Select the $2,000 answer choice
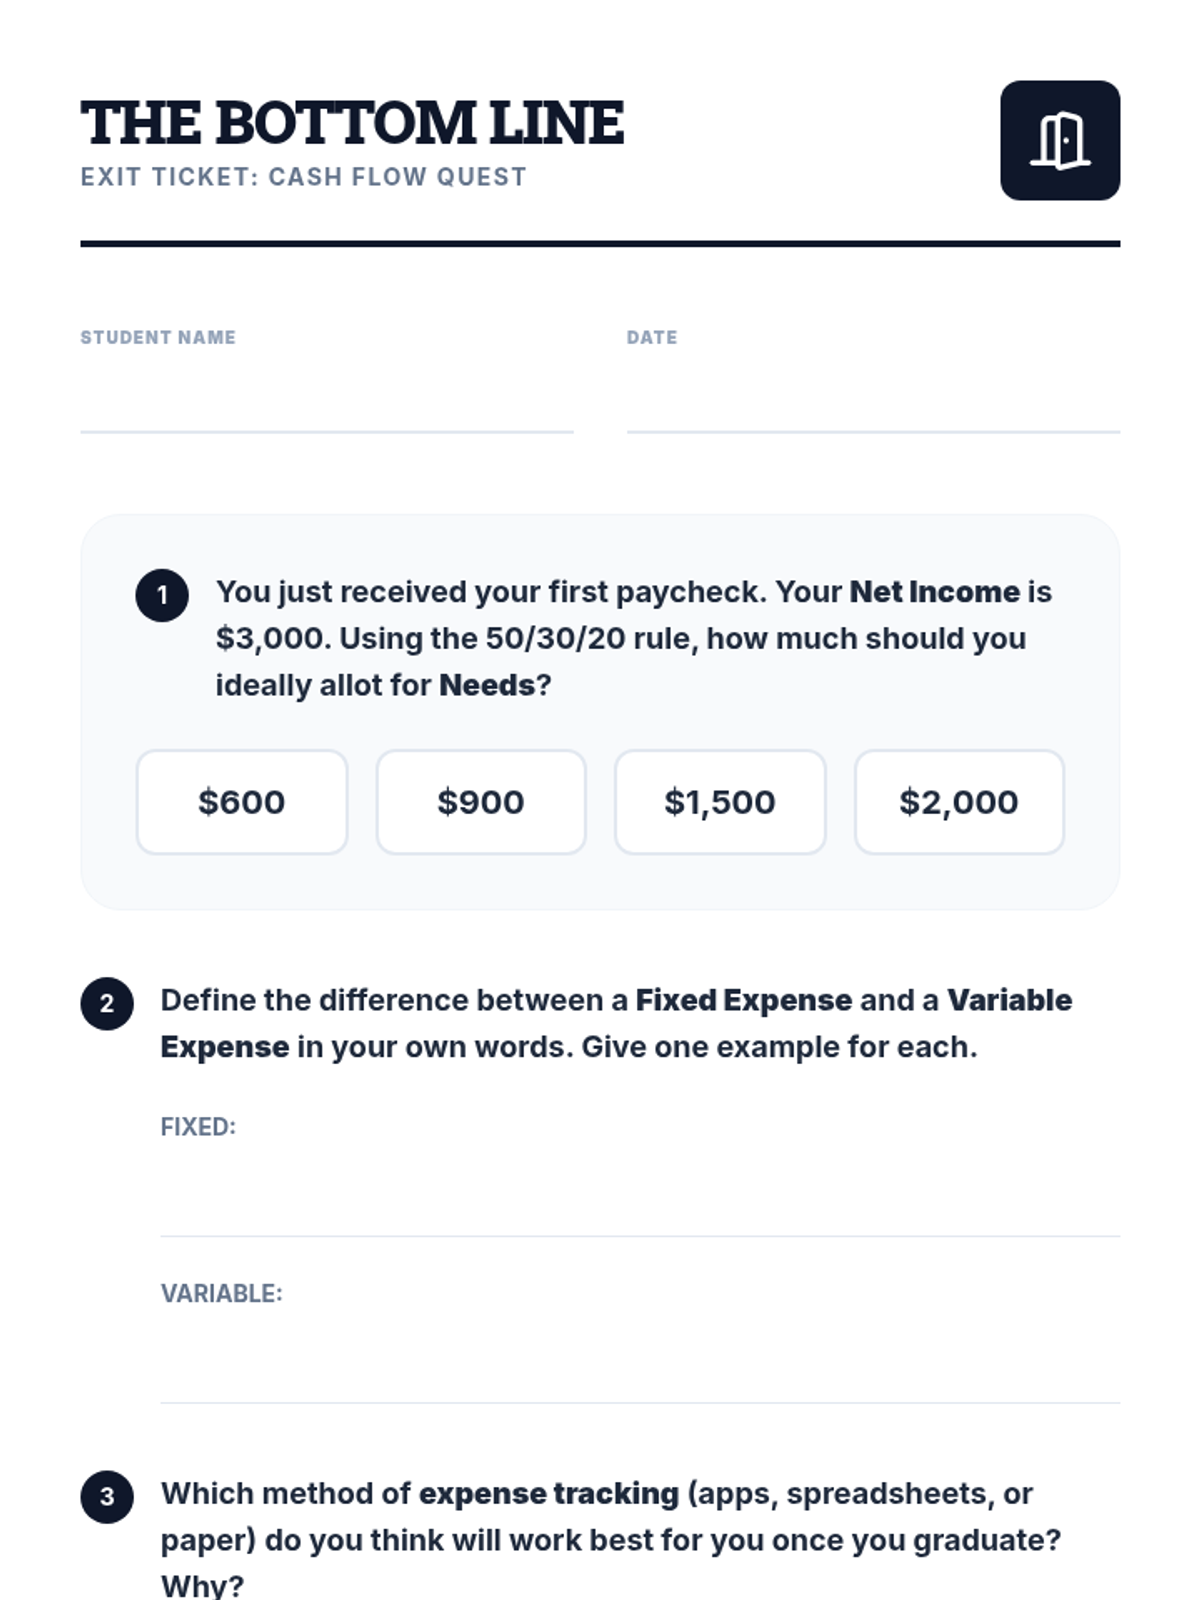The image size is (1200, 1600). pyautogui.click(x=958, y=802)
